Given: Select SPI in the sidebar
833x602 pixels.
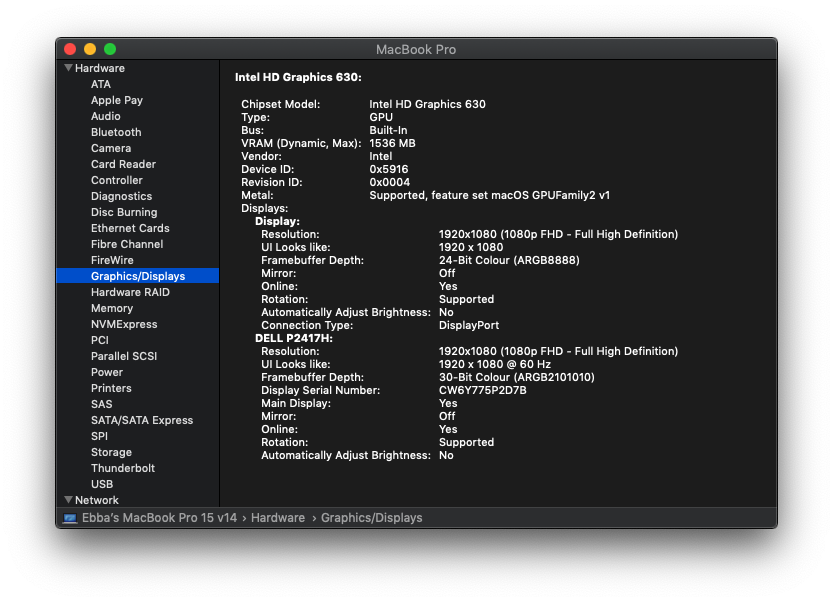Looking at the screenshot, I should [x=99, y=436].
